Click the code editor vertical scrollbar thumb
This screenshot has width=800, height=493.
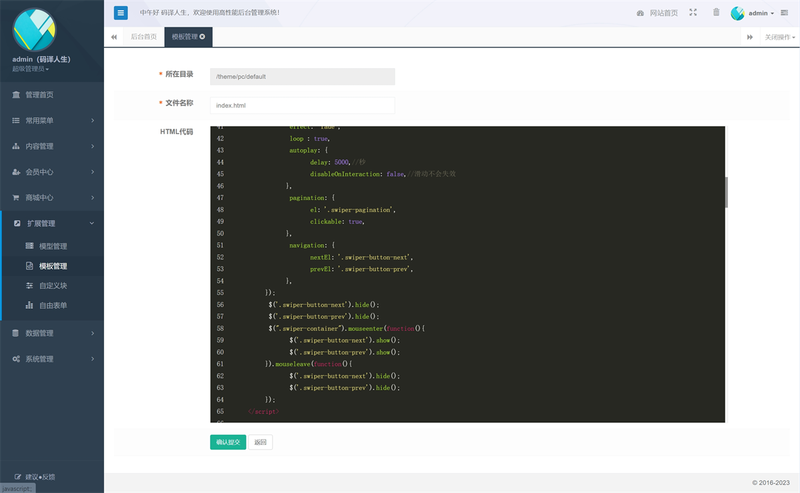point(726,192)
